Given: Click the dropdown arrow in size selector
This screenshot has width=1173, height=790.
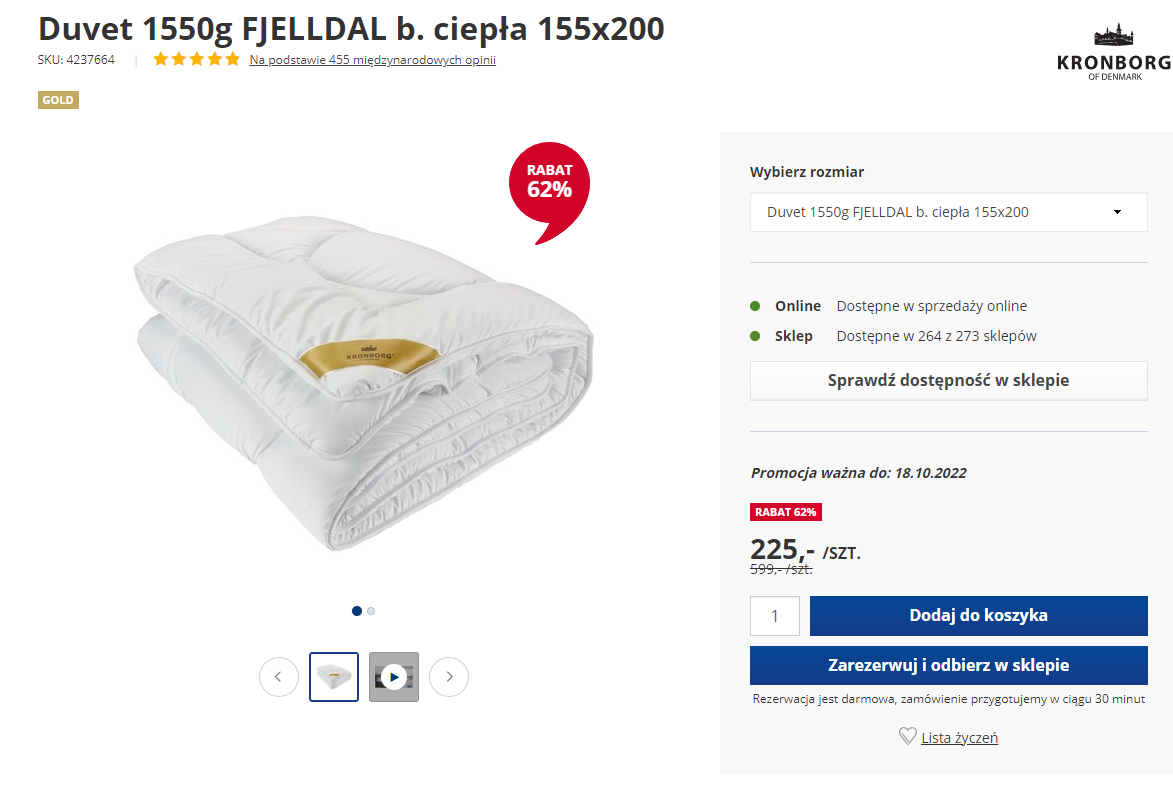Looking at the screenshot, I should pos(1117,212).
